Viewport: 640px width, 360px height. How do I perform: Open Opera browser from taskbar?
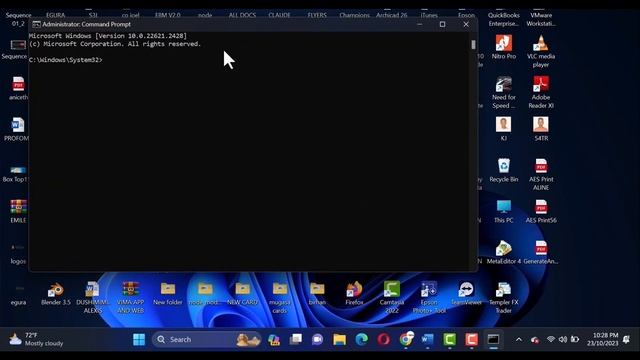point(383,339)
